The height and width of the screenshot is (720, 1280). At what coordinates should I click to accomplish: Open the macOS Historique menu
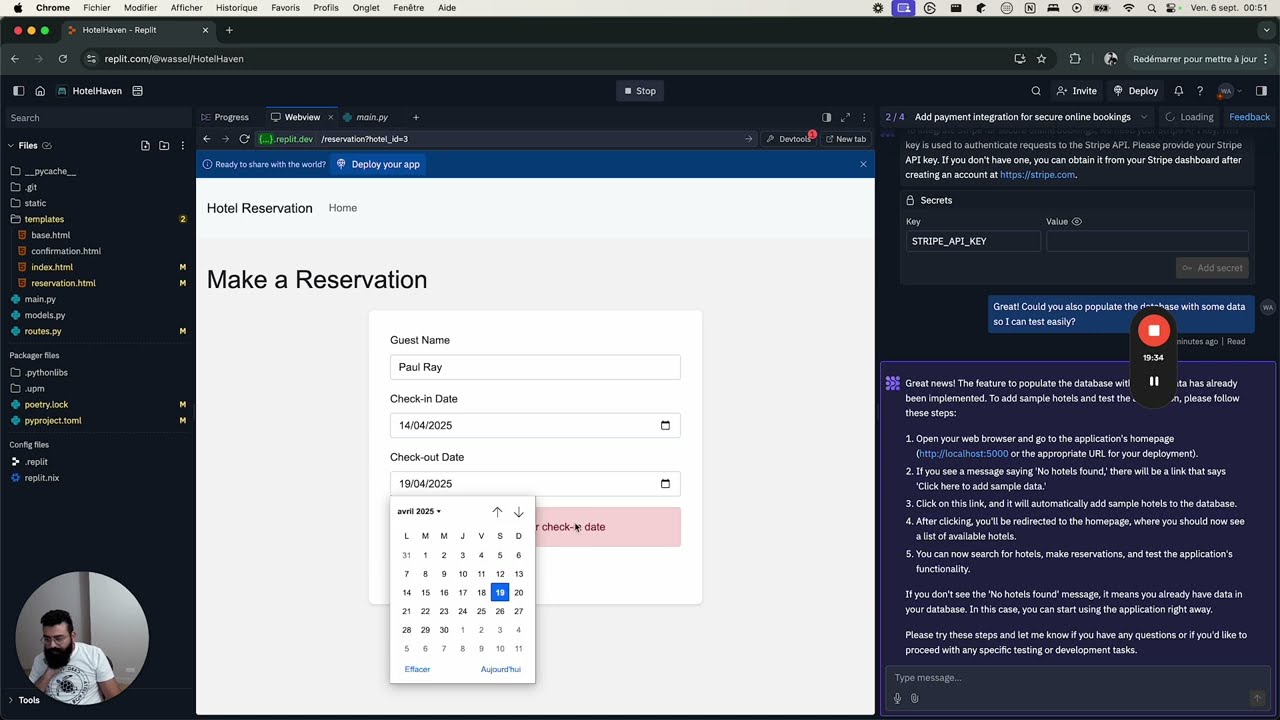[237, 8]
